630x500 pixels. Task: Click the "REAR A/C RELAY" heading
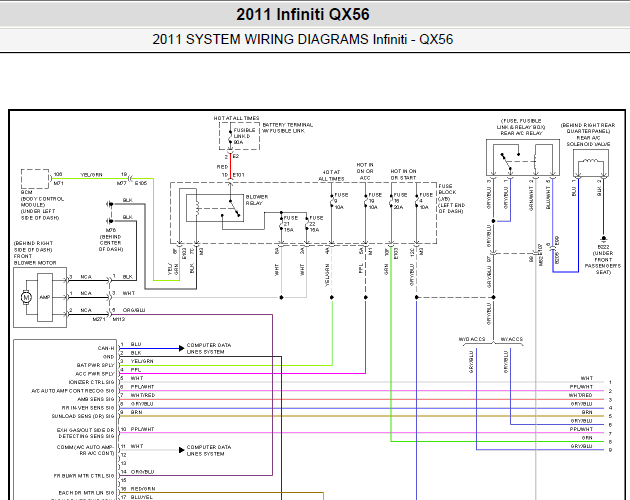coord(521,133)
